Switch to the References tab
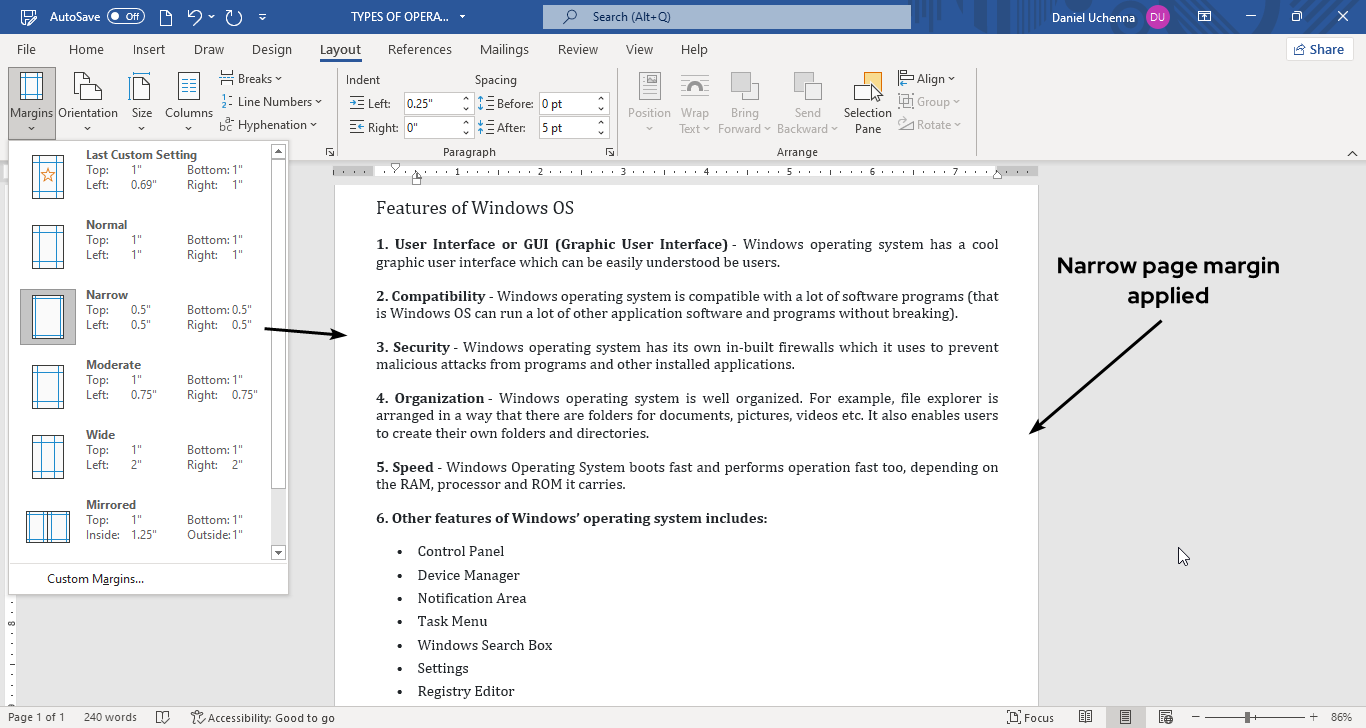The width and height of the screenshot is (1366, 728). tap(419, 50)
